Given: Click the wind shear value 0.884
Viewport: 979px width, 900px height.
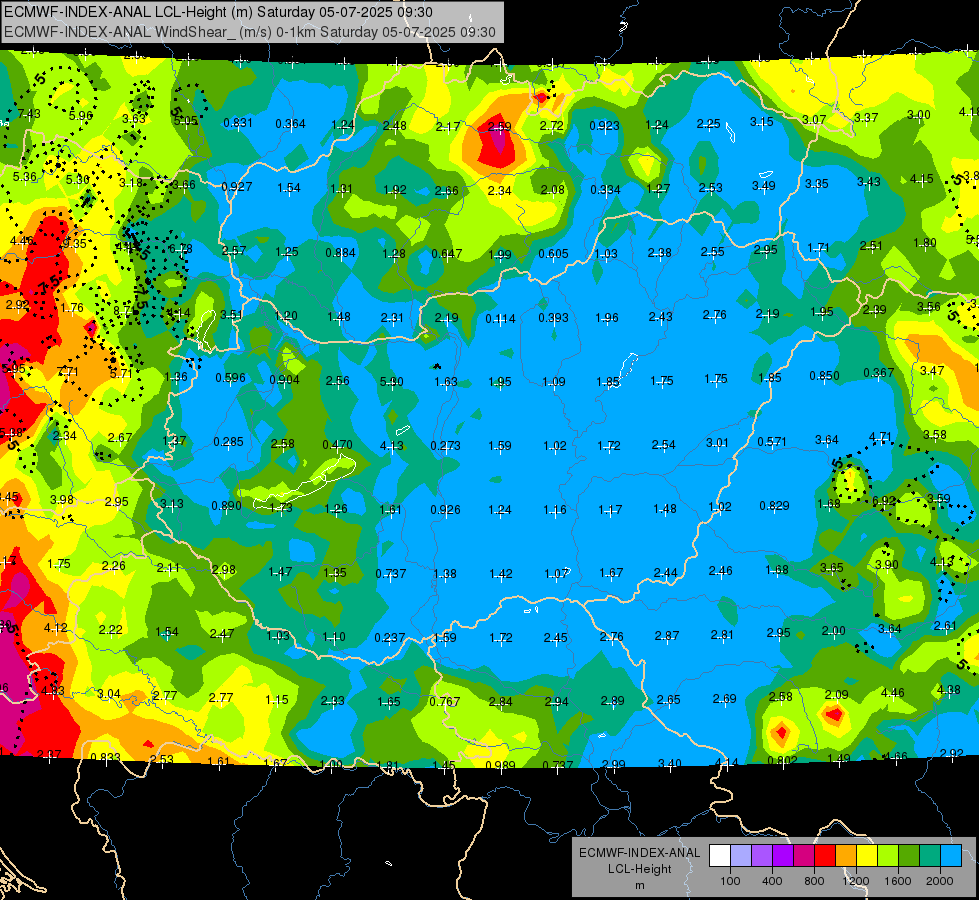Looking at the screenshot, I should tap(340, 253).
